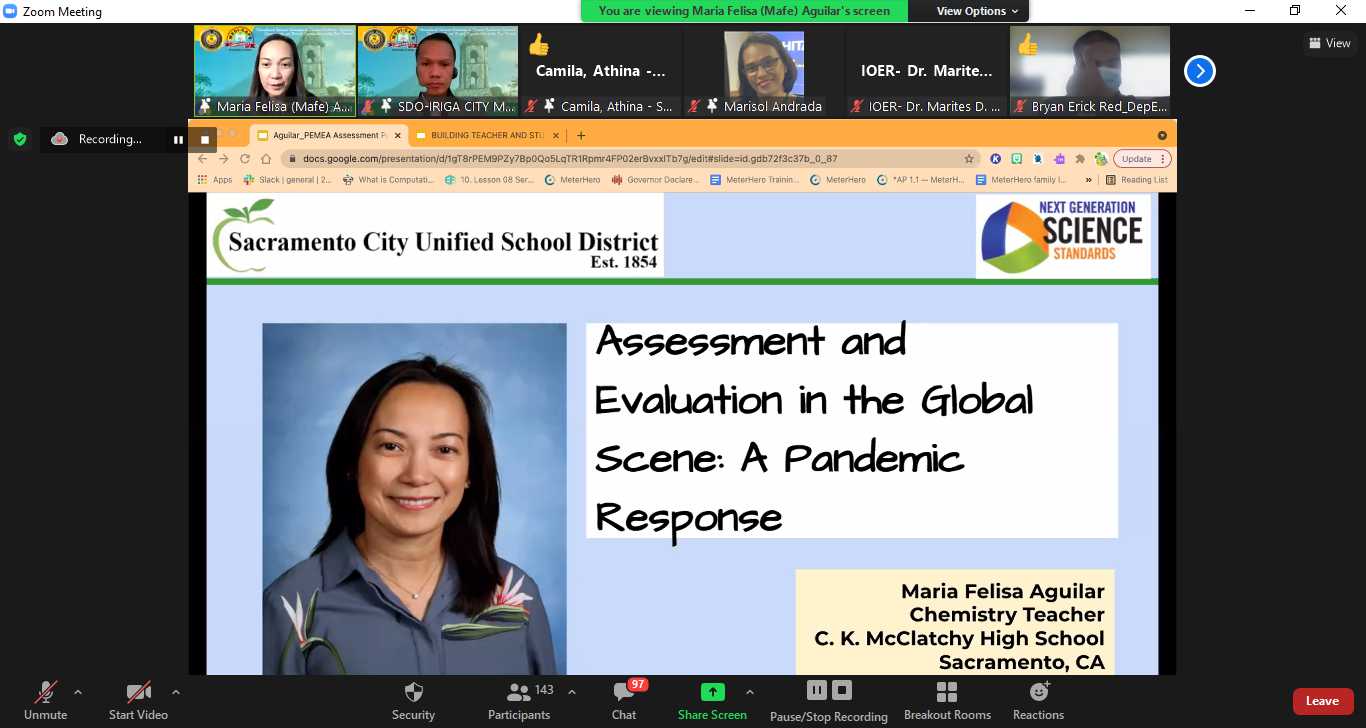Image resolution: width=1366 pixels, height=728 pixels.
Task: Expand video options arrow beside Start Video
Action: coord(176,692)
